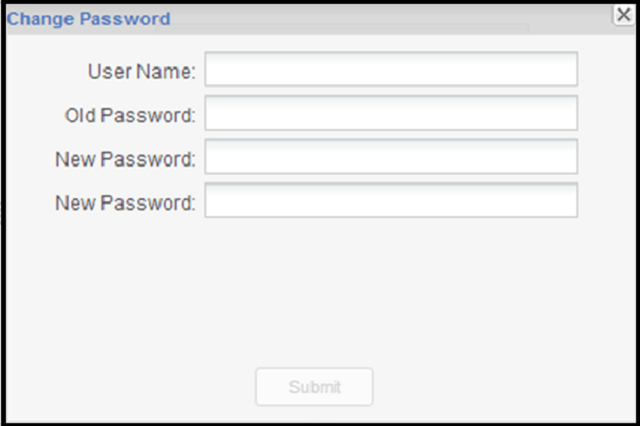Click inside the third text box
The image size is (640, 426).
(x=391, y=157)
